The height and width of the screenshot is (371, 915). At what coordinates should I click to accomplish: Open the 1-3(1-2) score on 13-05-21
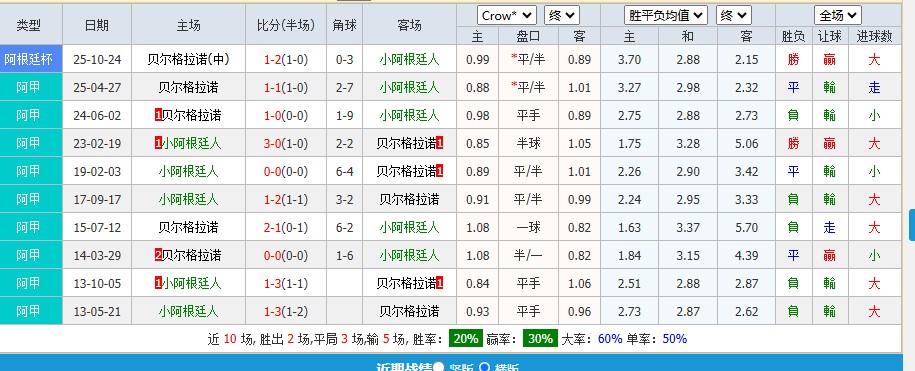[286, 312]
